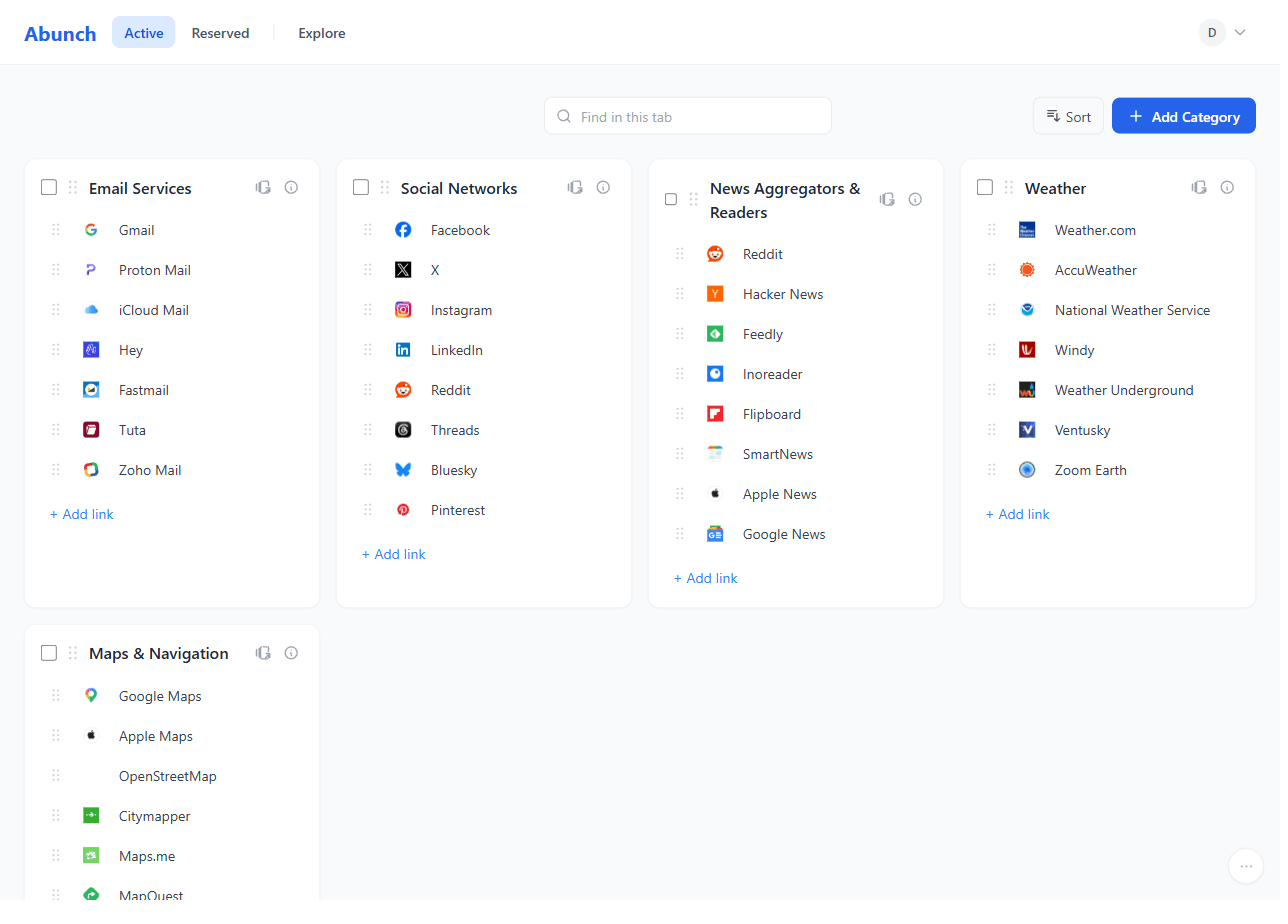Click the drag handle of Weather category title
This screenshot has width=1288, height=924.
pos(1008,187)
